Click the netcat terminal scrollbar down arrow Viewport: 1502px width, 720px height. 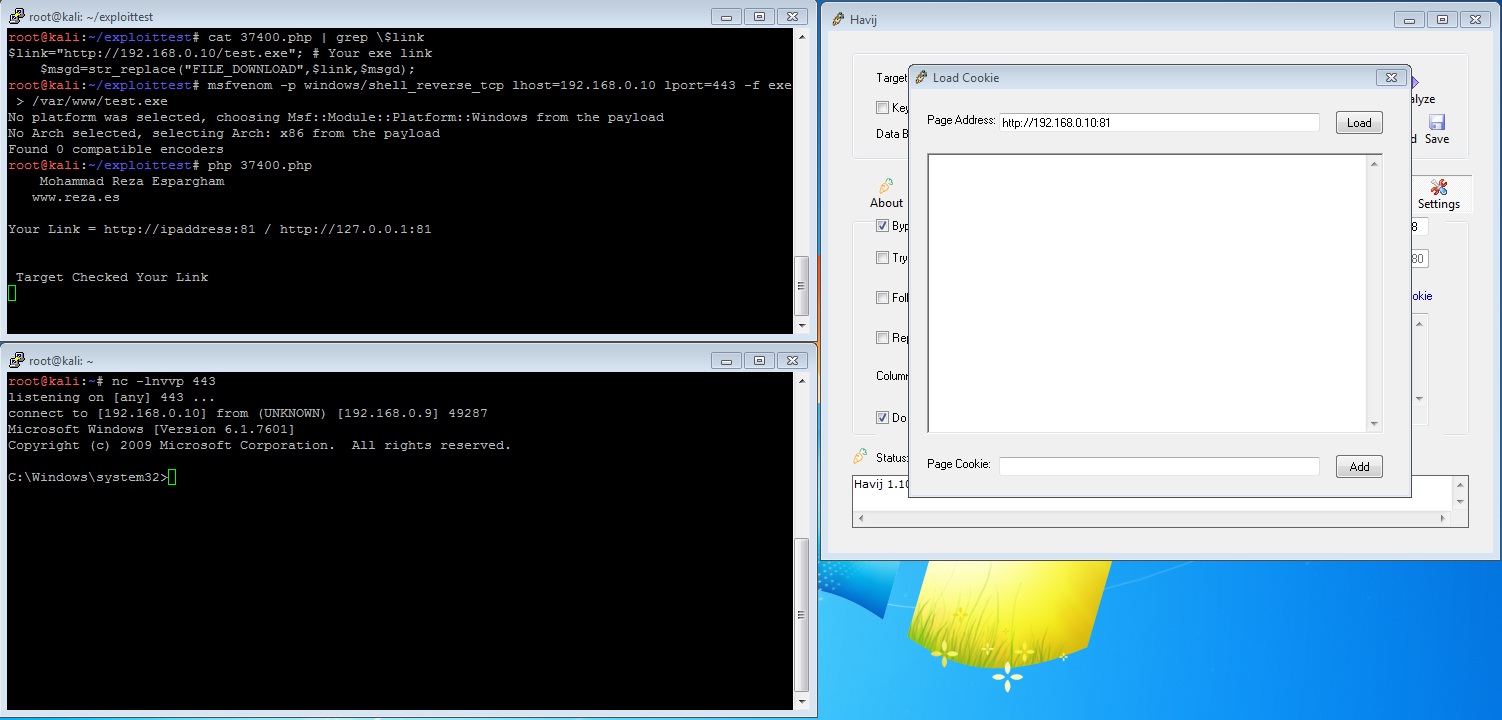pos(802,702)
